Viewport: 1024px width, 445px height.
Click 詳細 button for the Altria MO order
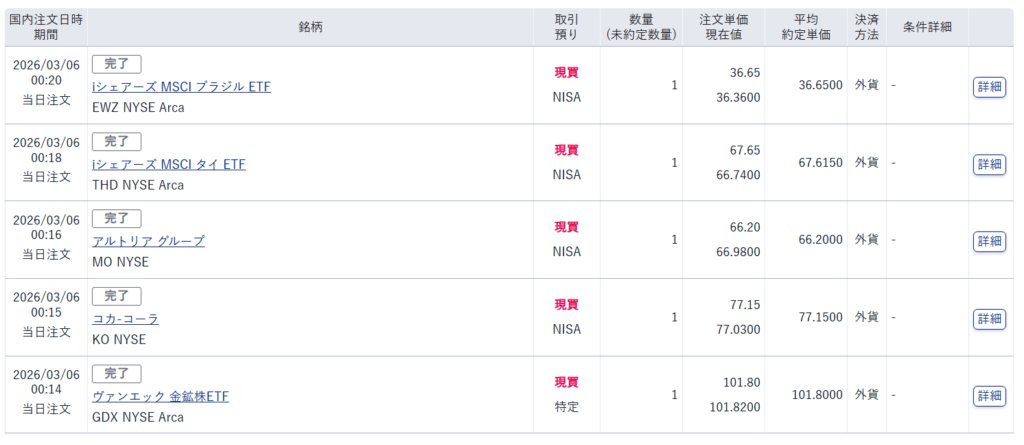(989, 241)
